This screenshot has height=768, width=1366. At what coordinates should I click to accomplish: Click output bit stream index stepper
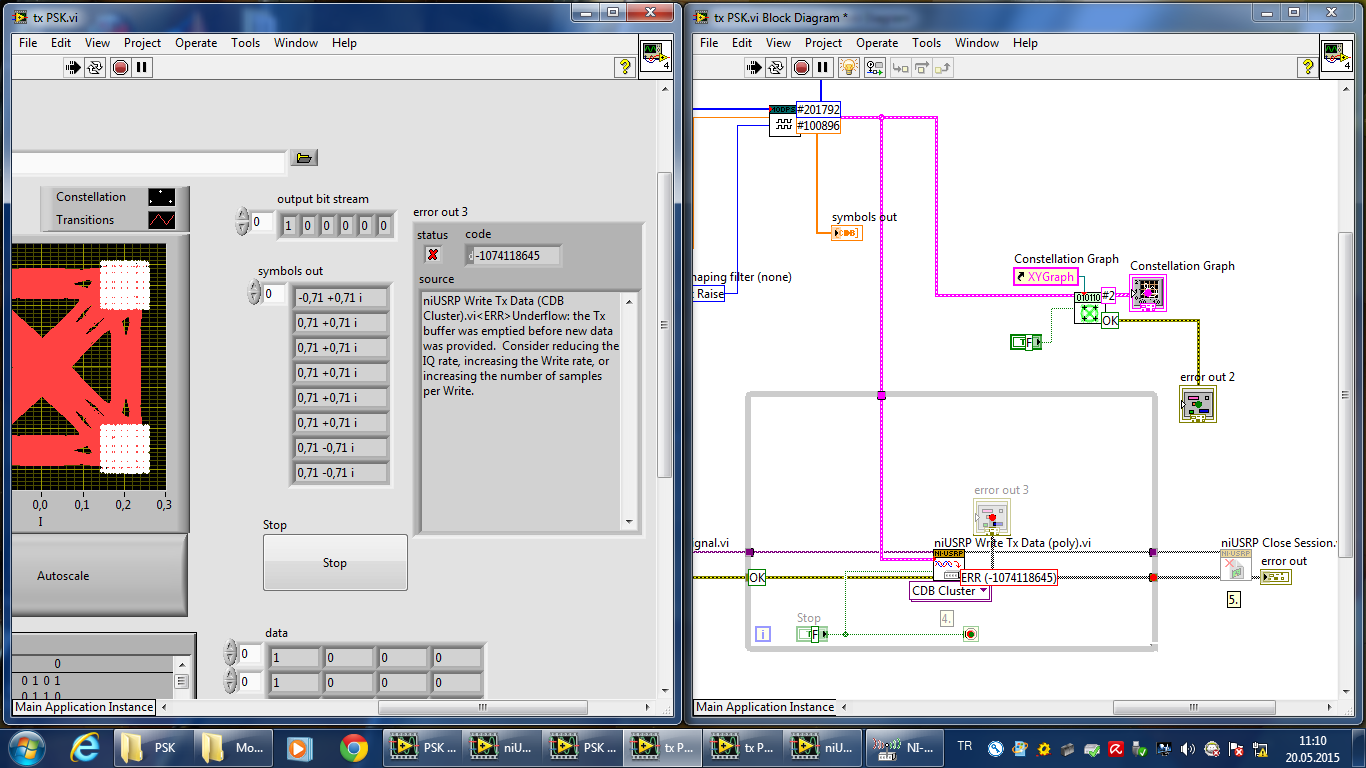point(241,222)
